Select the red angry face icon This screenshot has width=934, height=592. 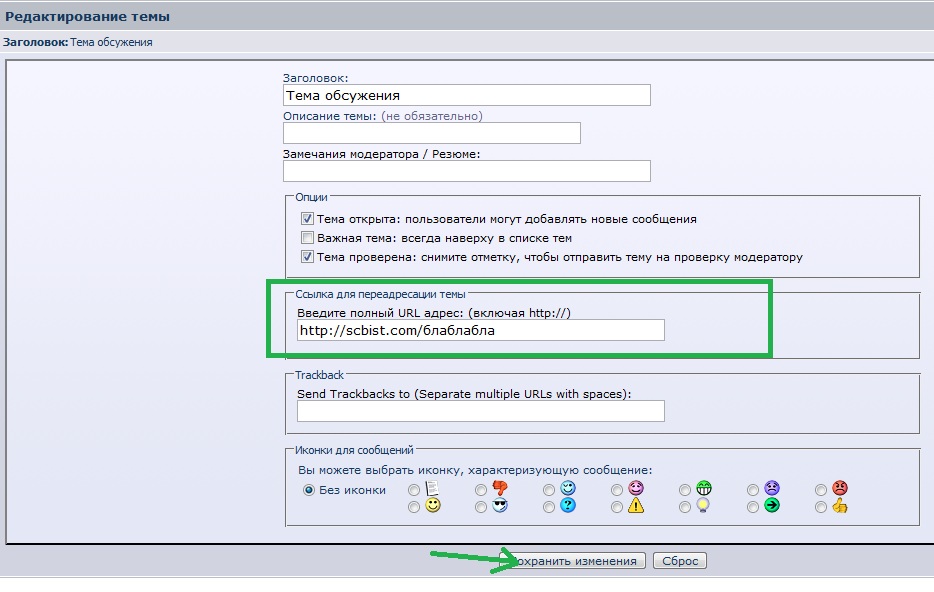click(x=821, y=490)
